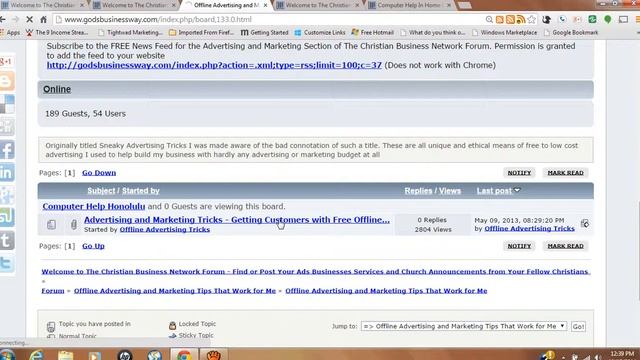Open the green balloon extension icon

point(608,19)
